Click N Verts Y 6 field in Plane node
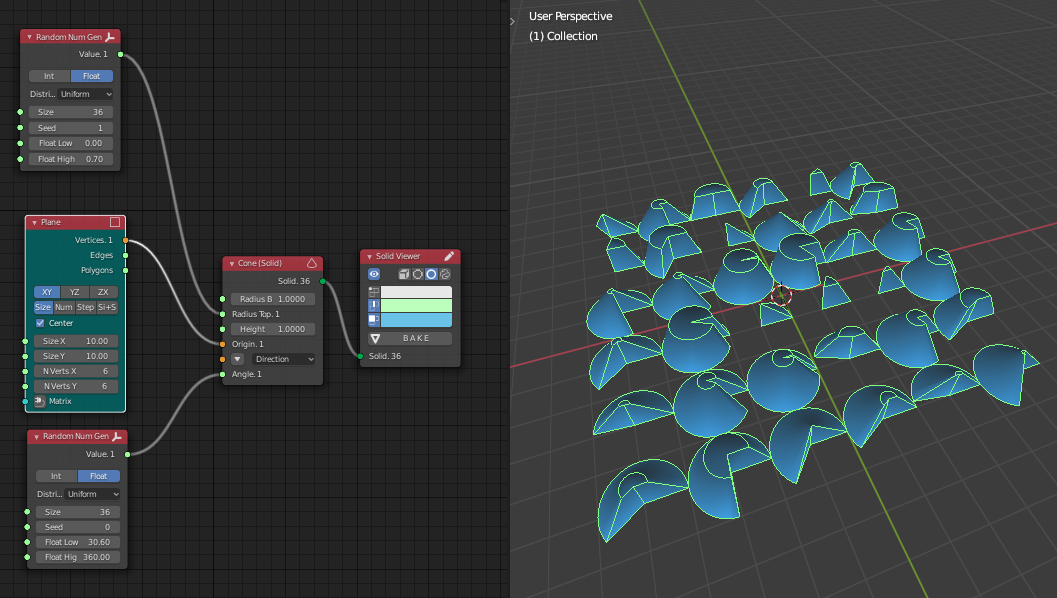1057x598 pixels. point(76,386)
